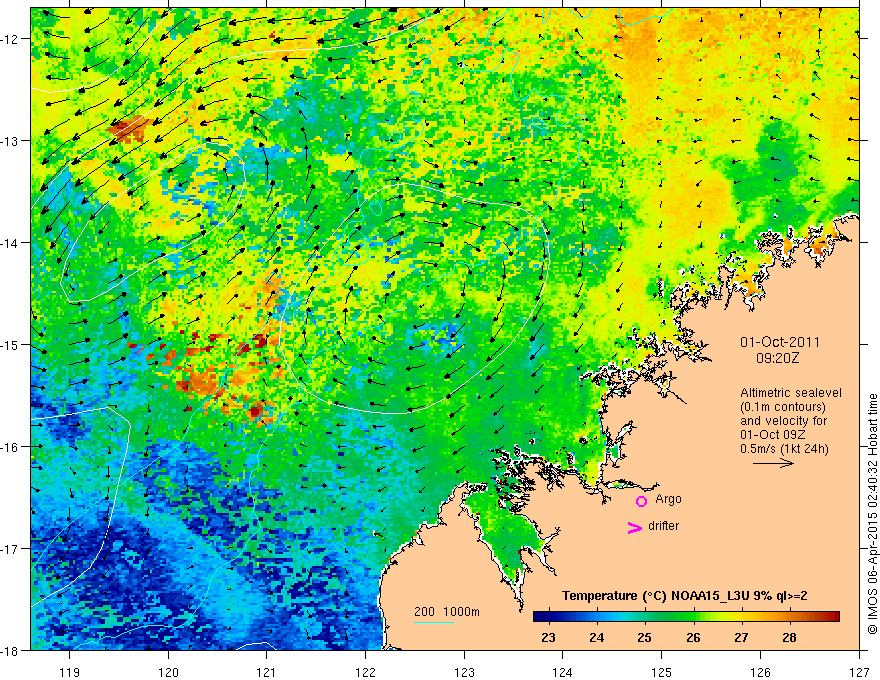880x680 pixels.
Task: Click the time label 09:20Z
Action: pos(777,358)
